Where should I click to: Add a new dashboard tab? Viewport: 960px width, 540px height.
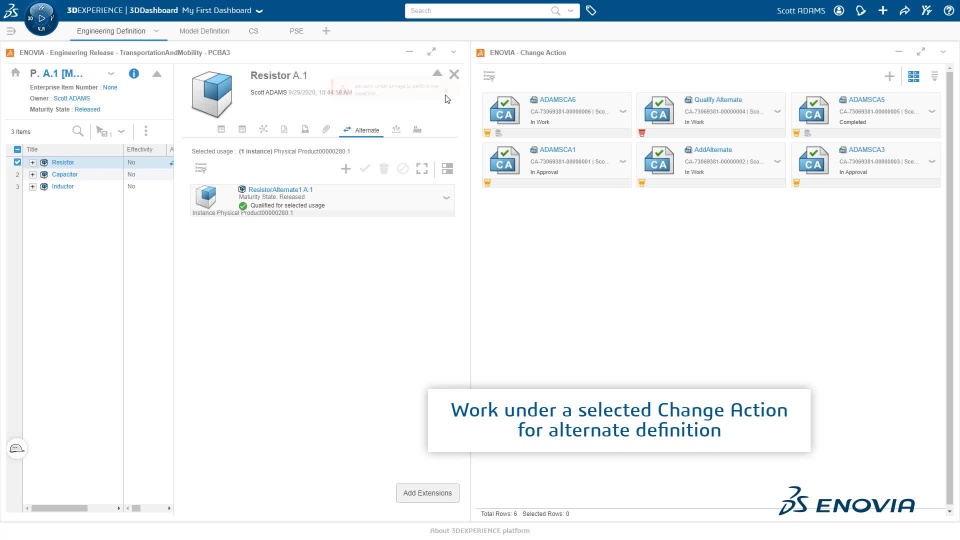[326, 31]
